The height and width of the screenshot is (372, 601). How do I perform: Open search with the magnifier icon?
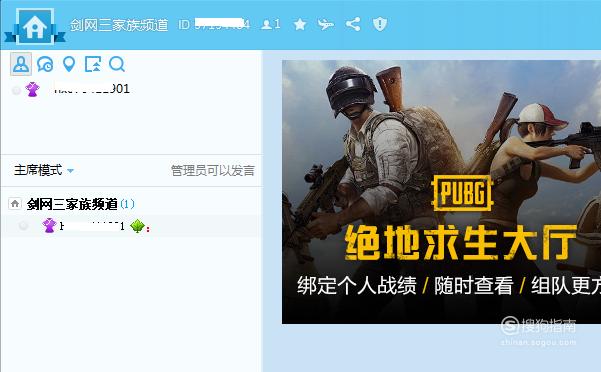(x=117, y=64)
